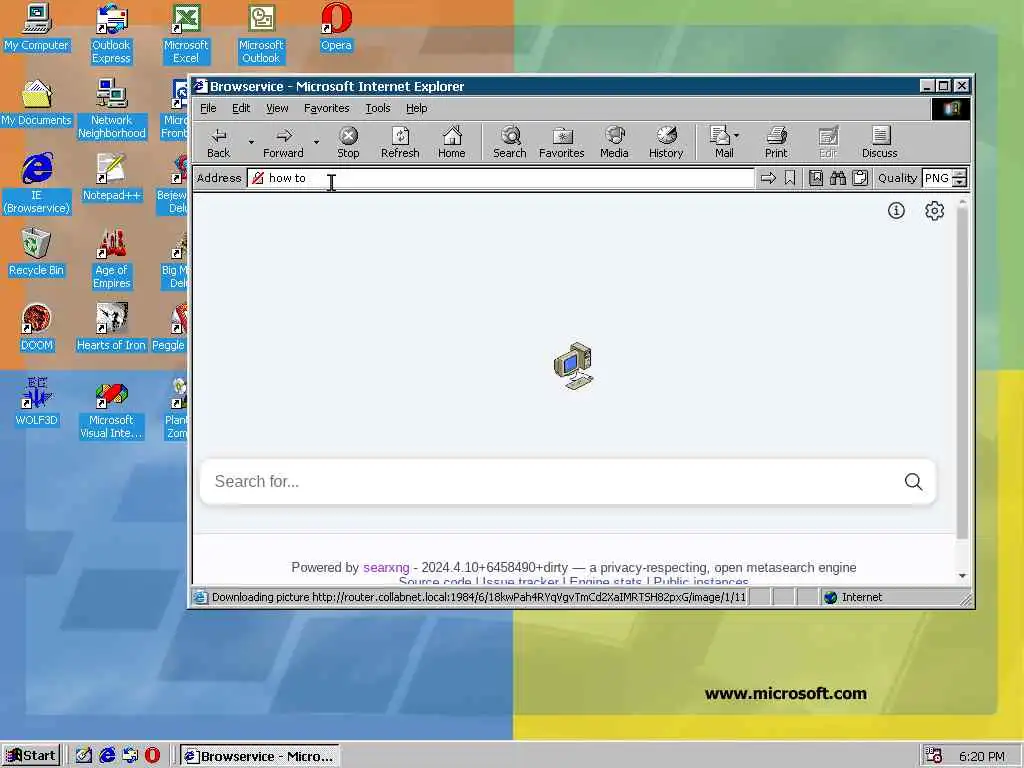Screen dimensions: 1024x768
Task: Open the Edit menu
Action: (x=241, y=108)
